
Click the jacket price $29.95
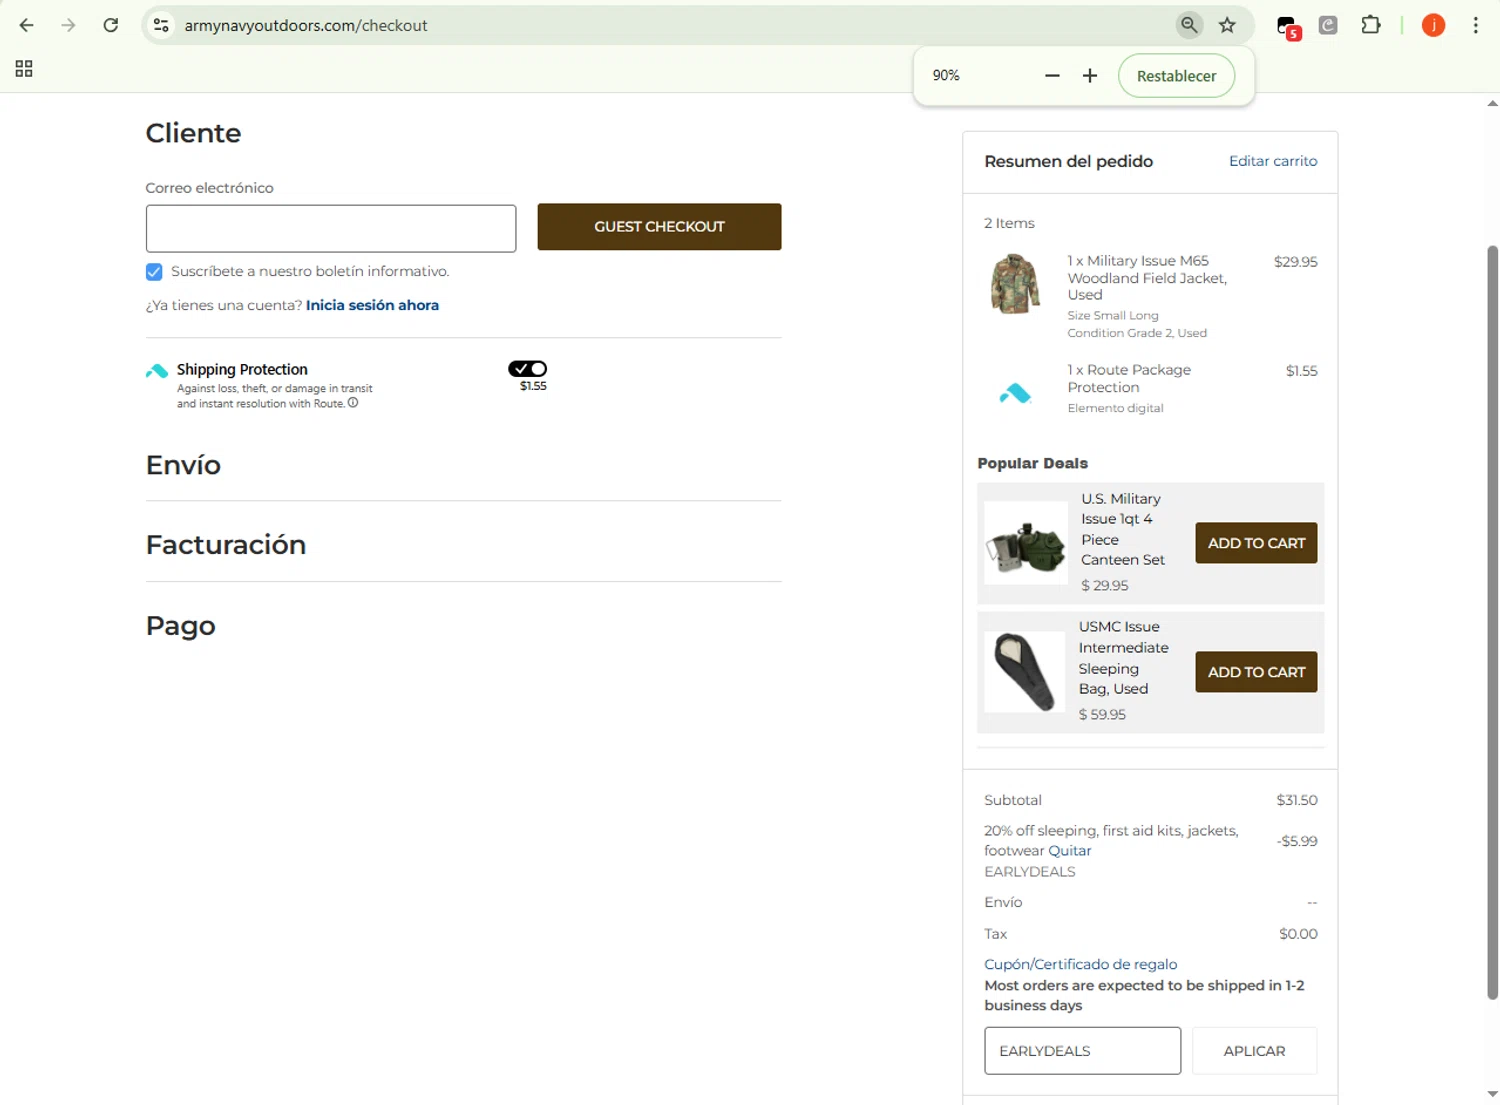[1295, 262]
